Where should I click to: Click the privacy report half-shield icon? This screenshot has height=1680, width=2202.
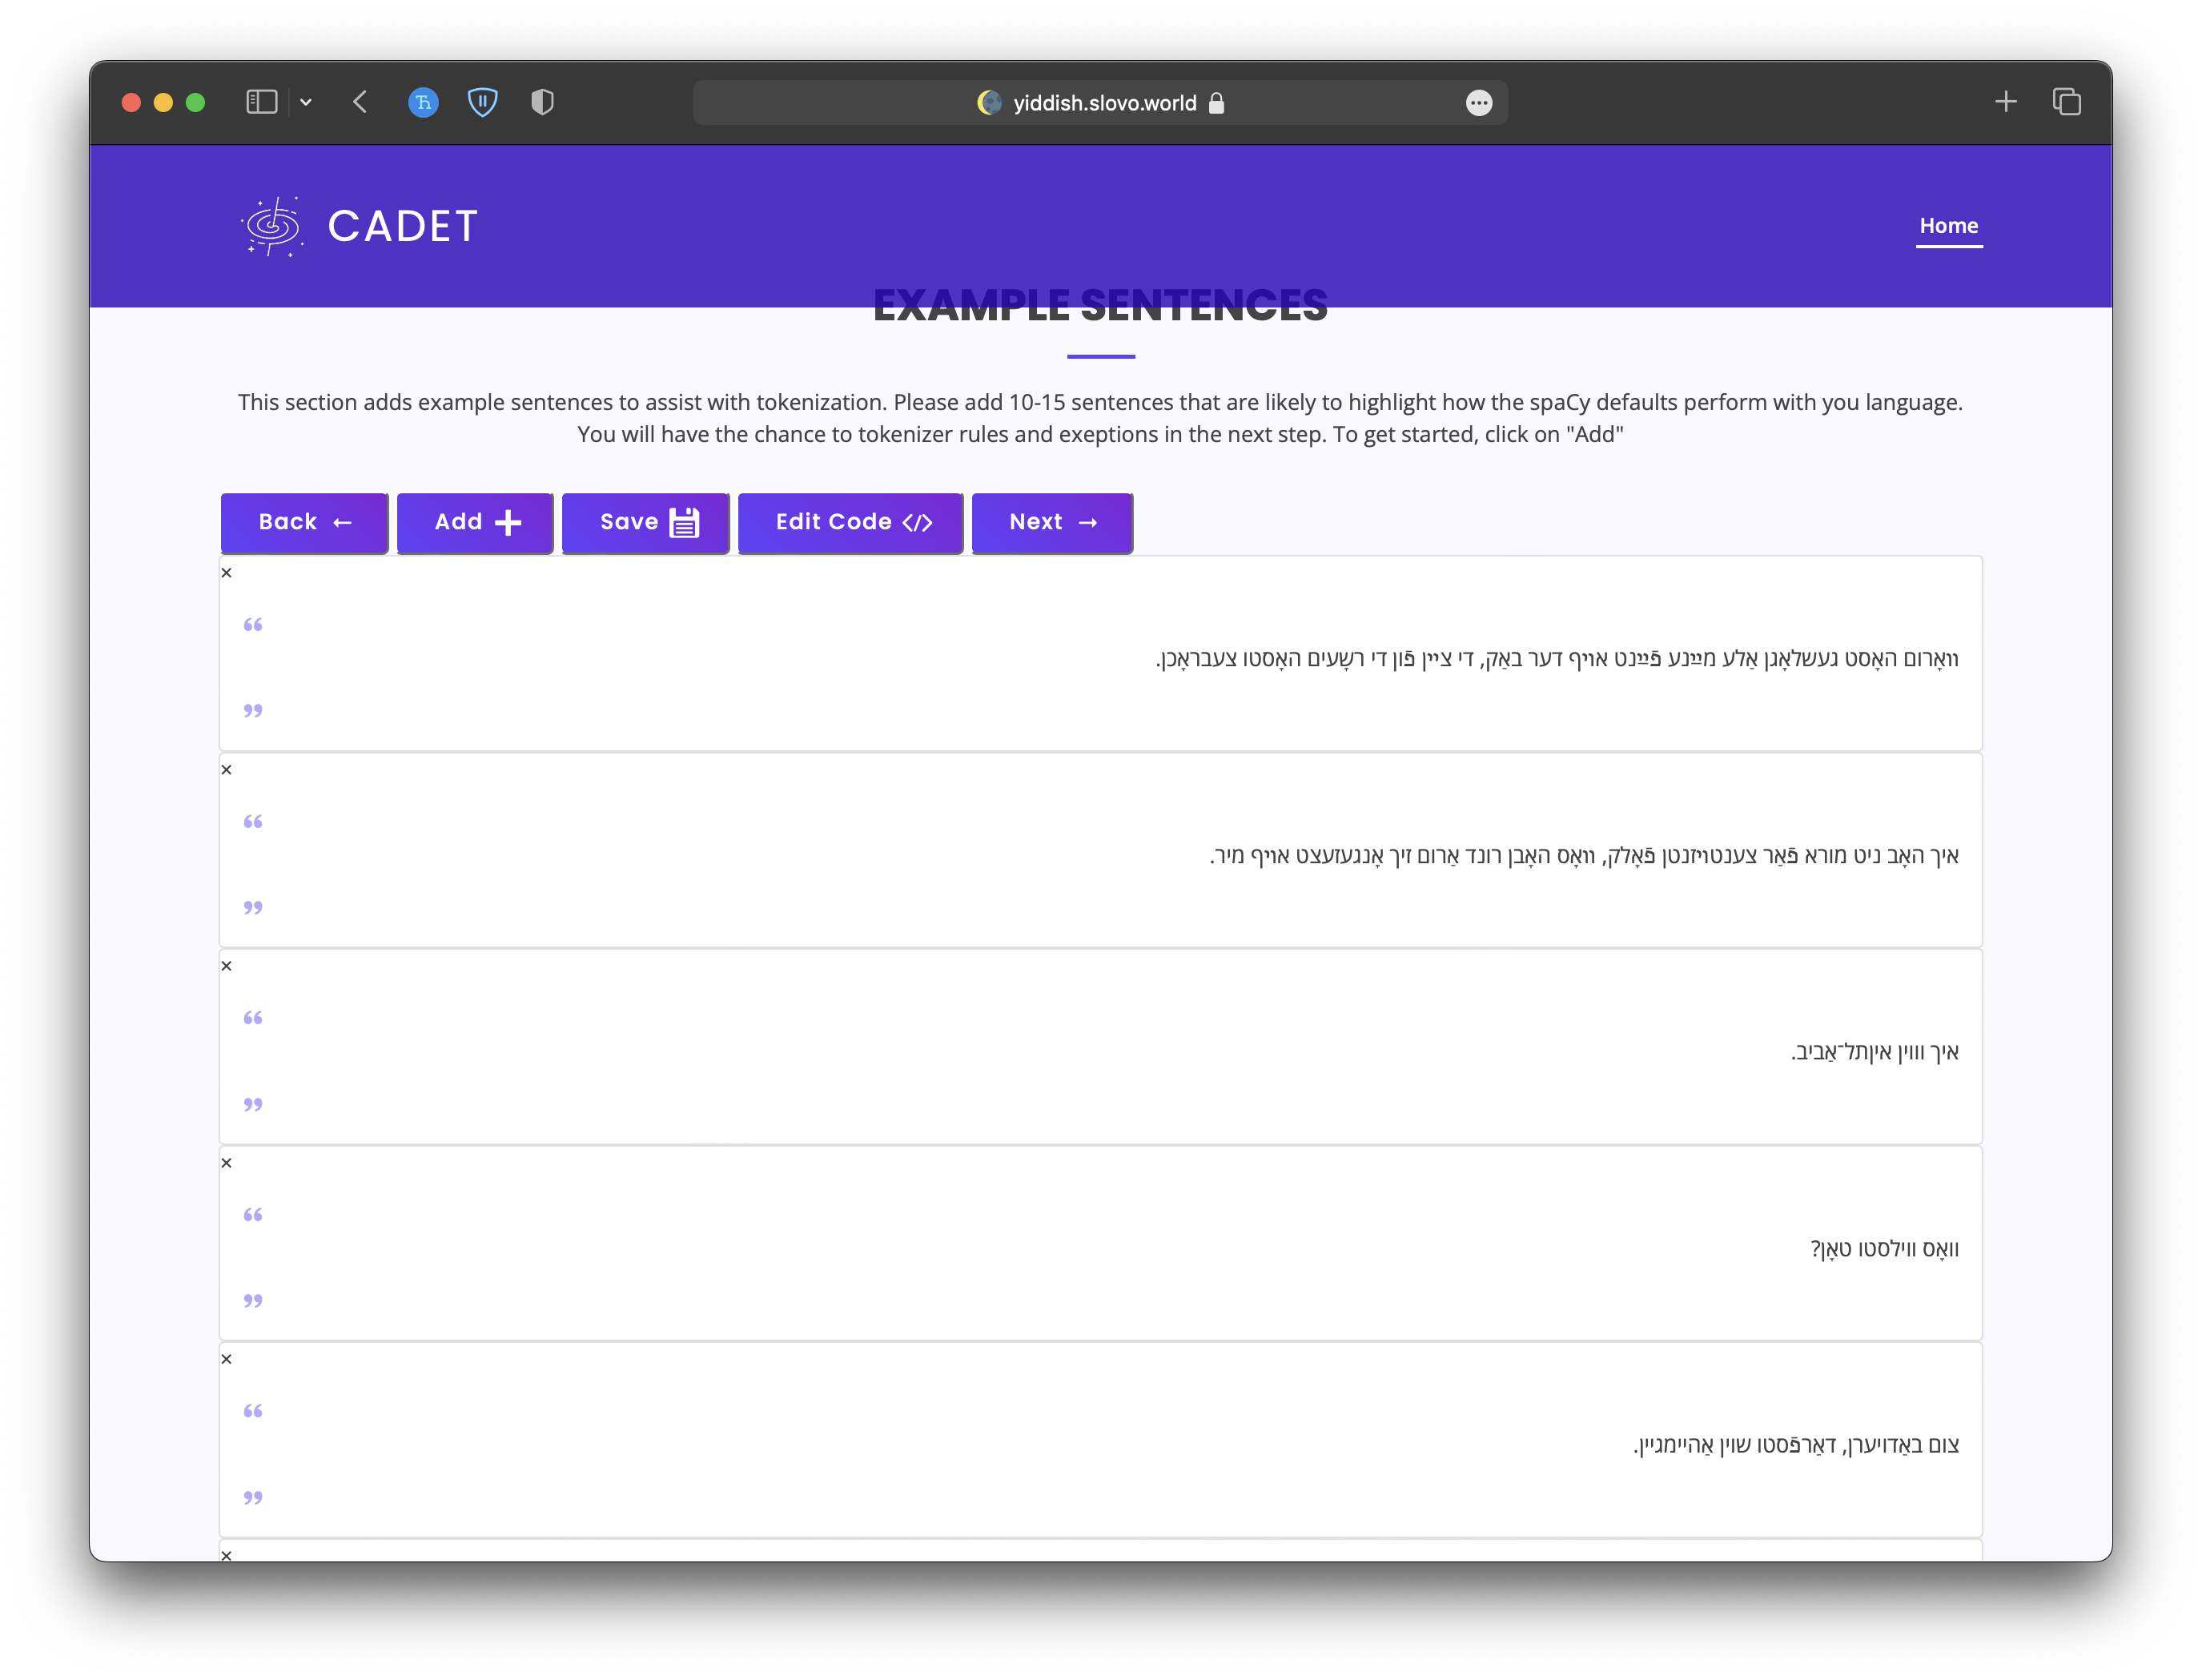click(x=542, y=102)
